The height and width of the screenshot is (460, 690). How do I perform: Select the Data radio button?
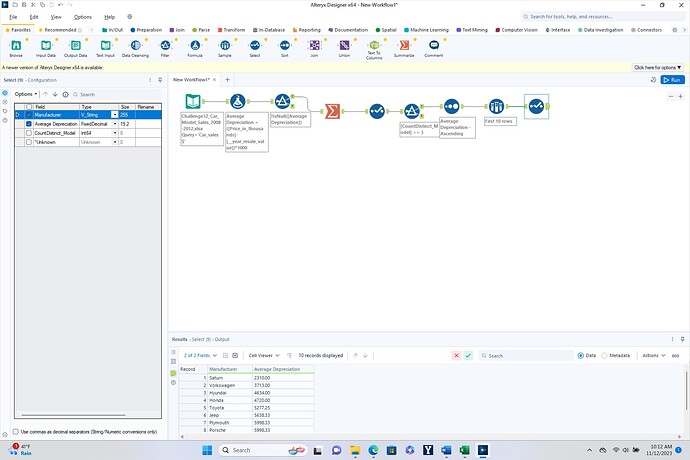[581, 356]
